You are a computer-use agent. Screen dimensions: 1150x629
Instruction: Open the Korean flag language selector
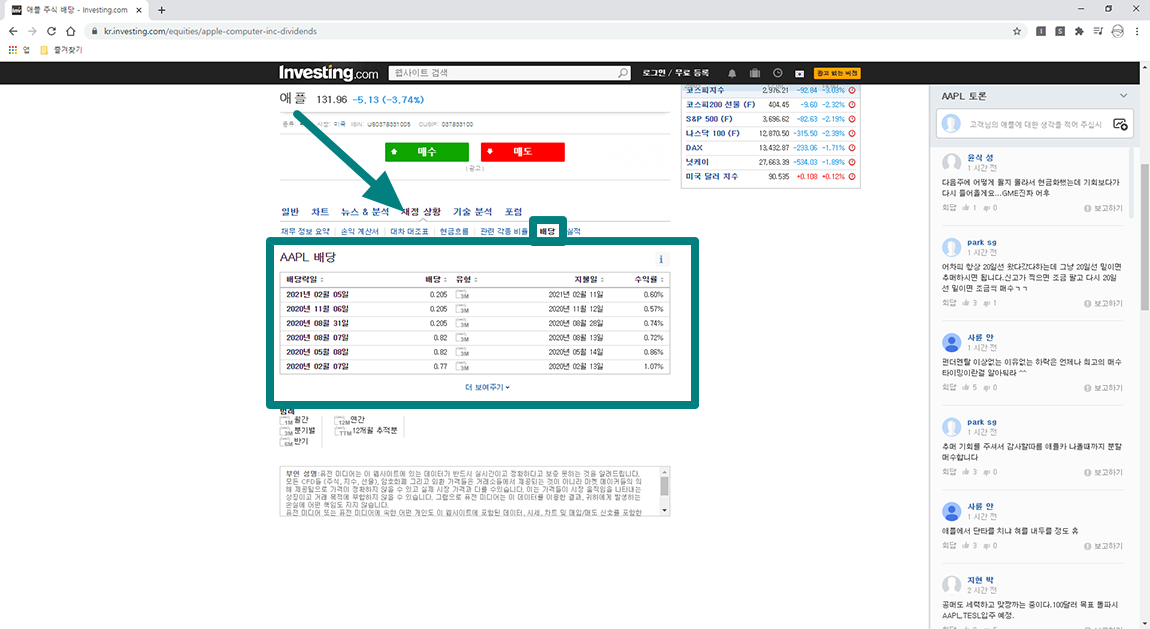click(799, 73)
